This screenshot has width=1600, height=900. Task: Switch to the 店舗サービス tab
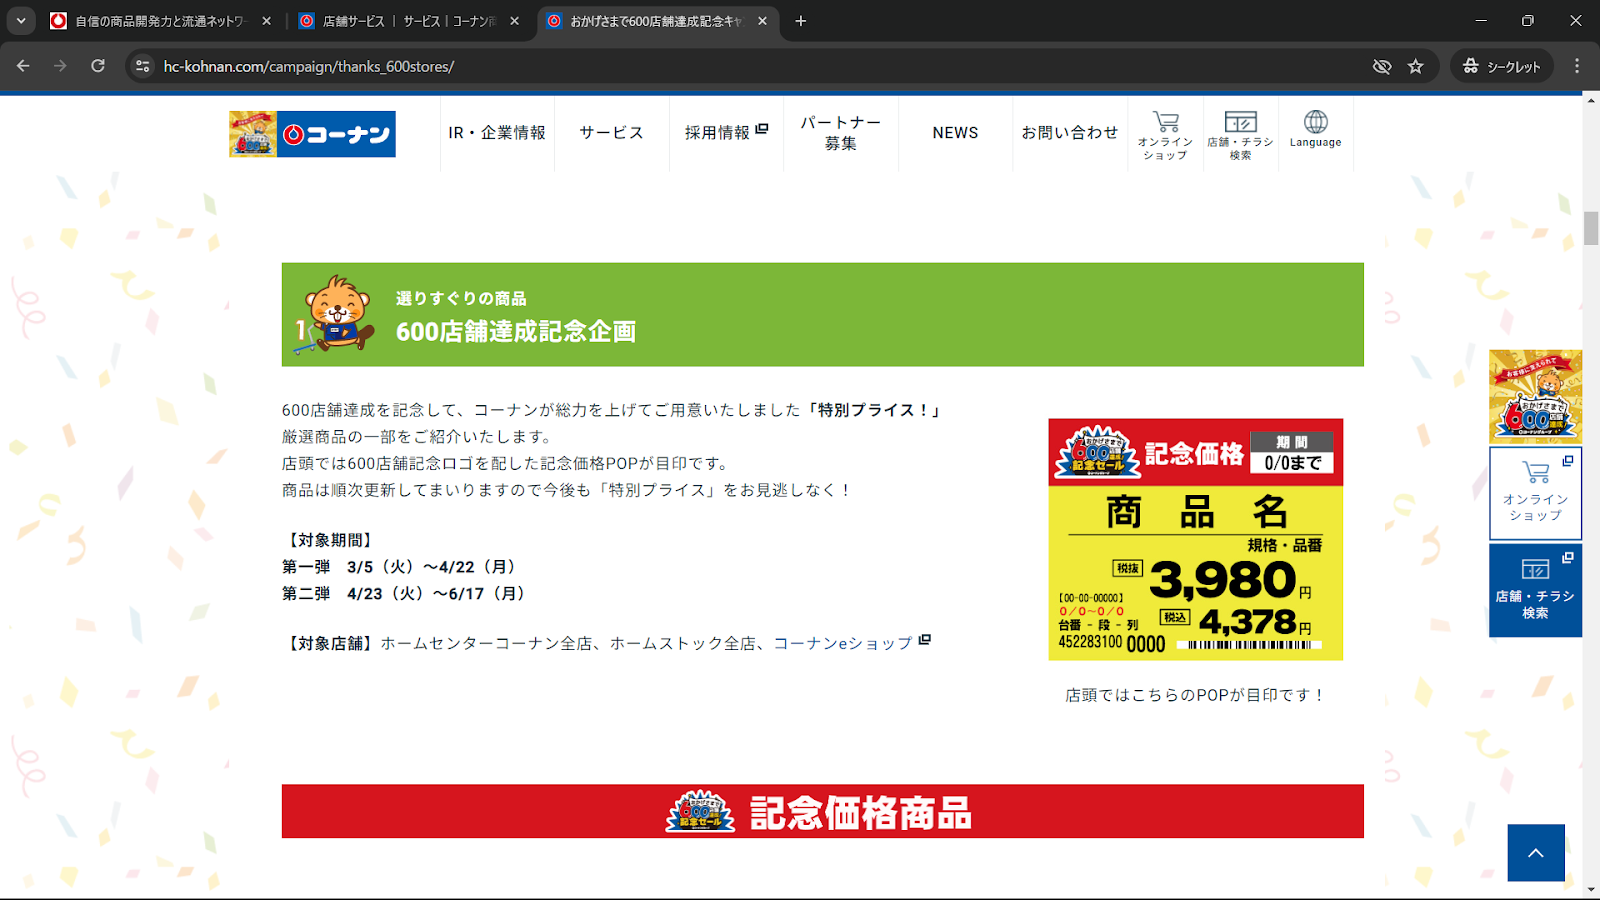tap(409, 20)
